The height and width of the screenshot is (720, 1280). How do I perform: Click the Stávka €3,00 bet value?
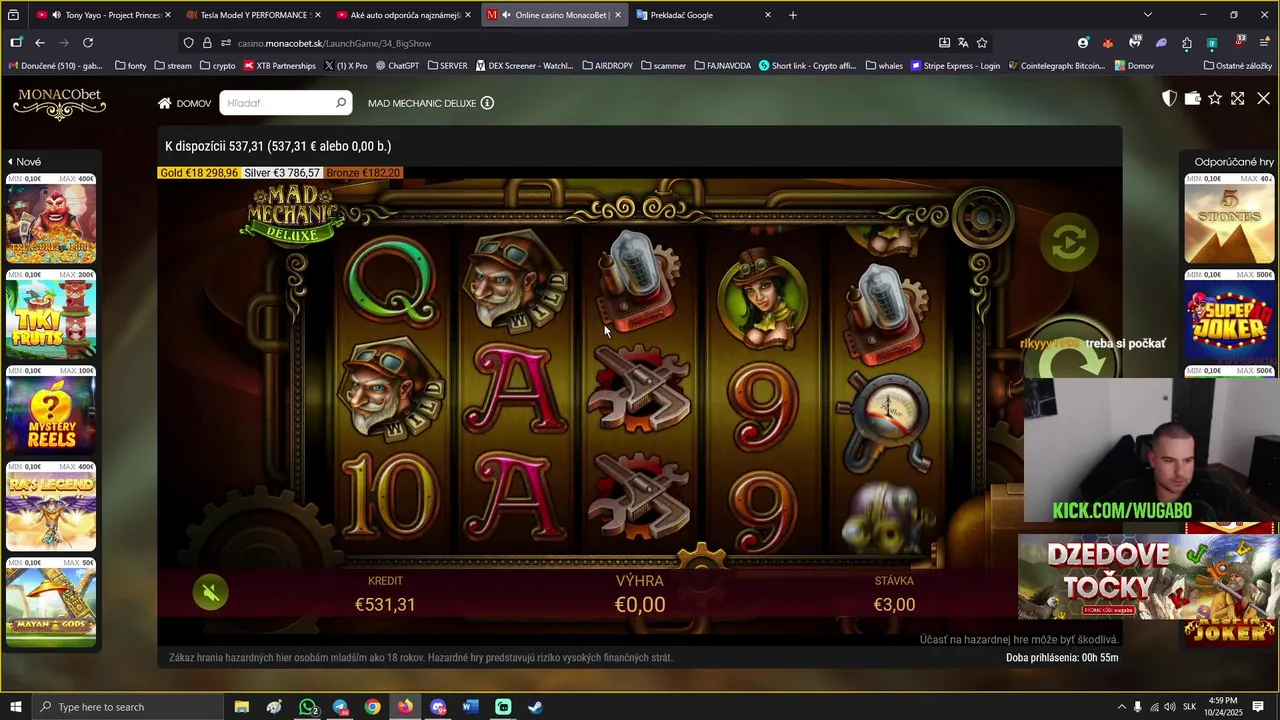(894, 604)
